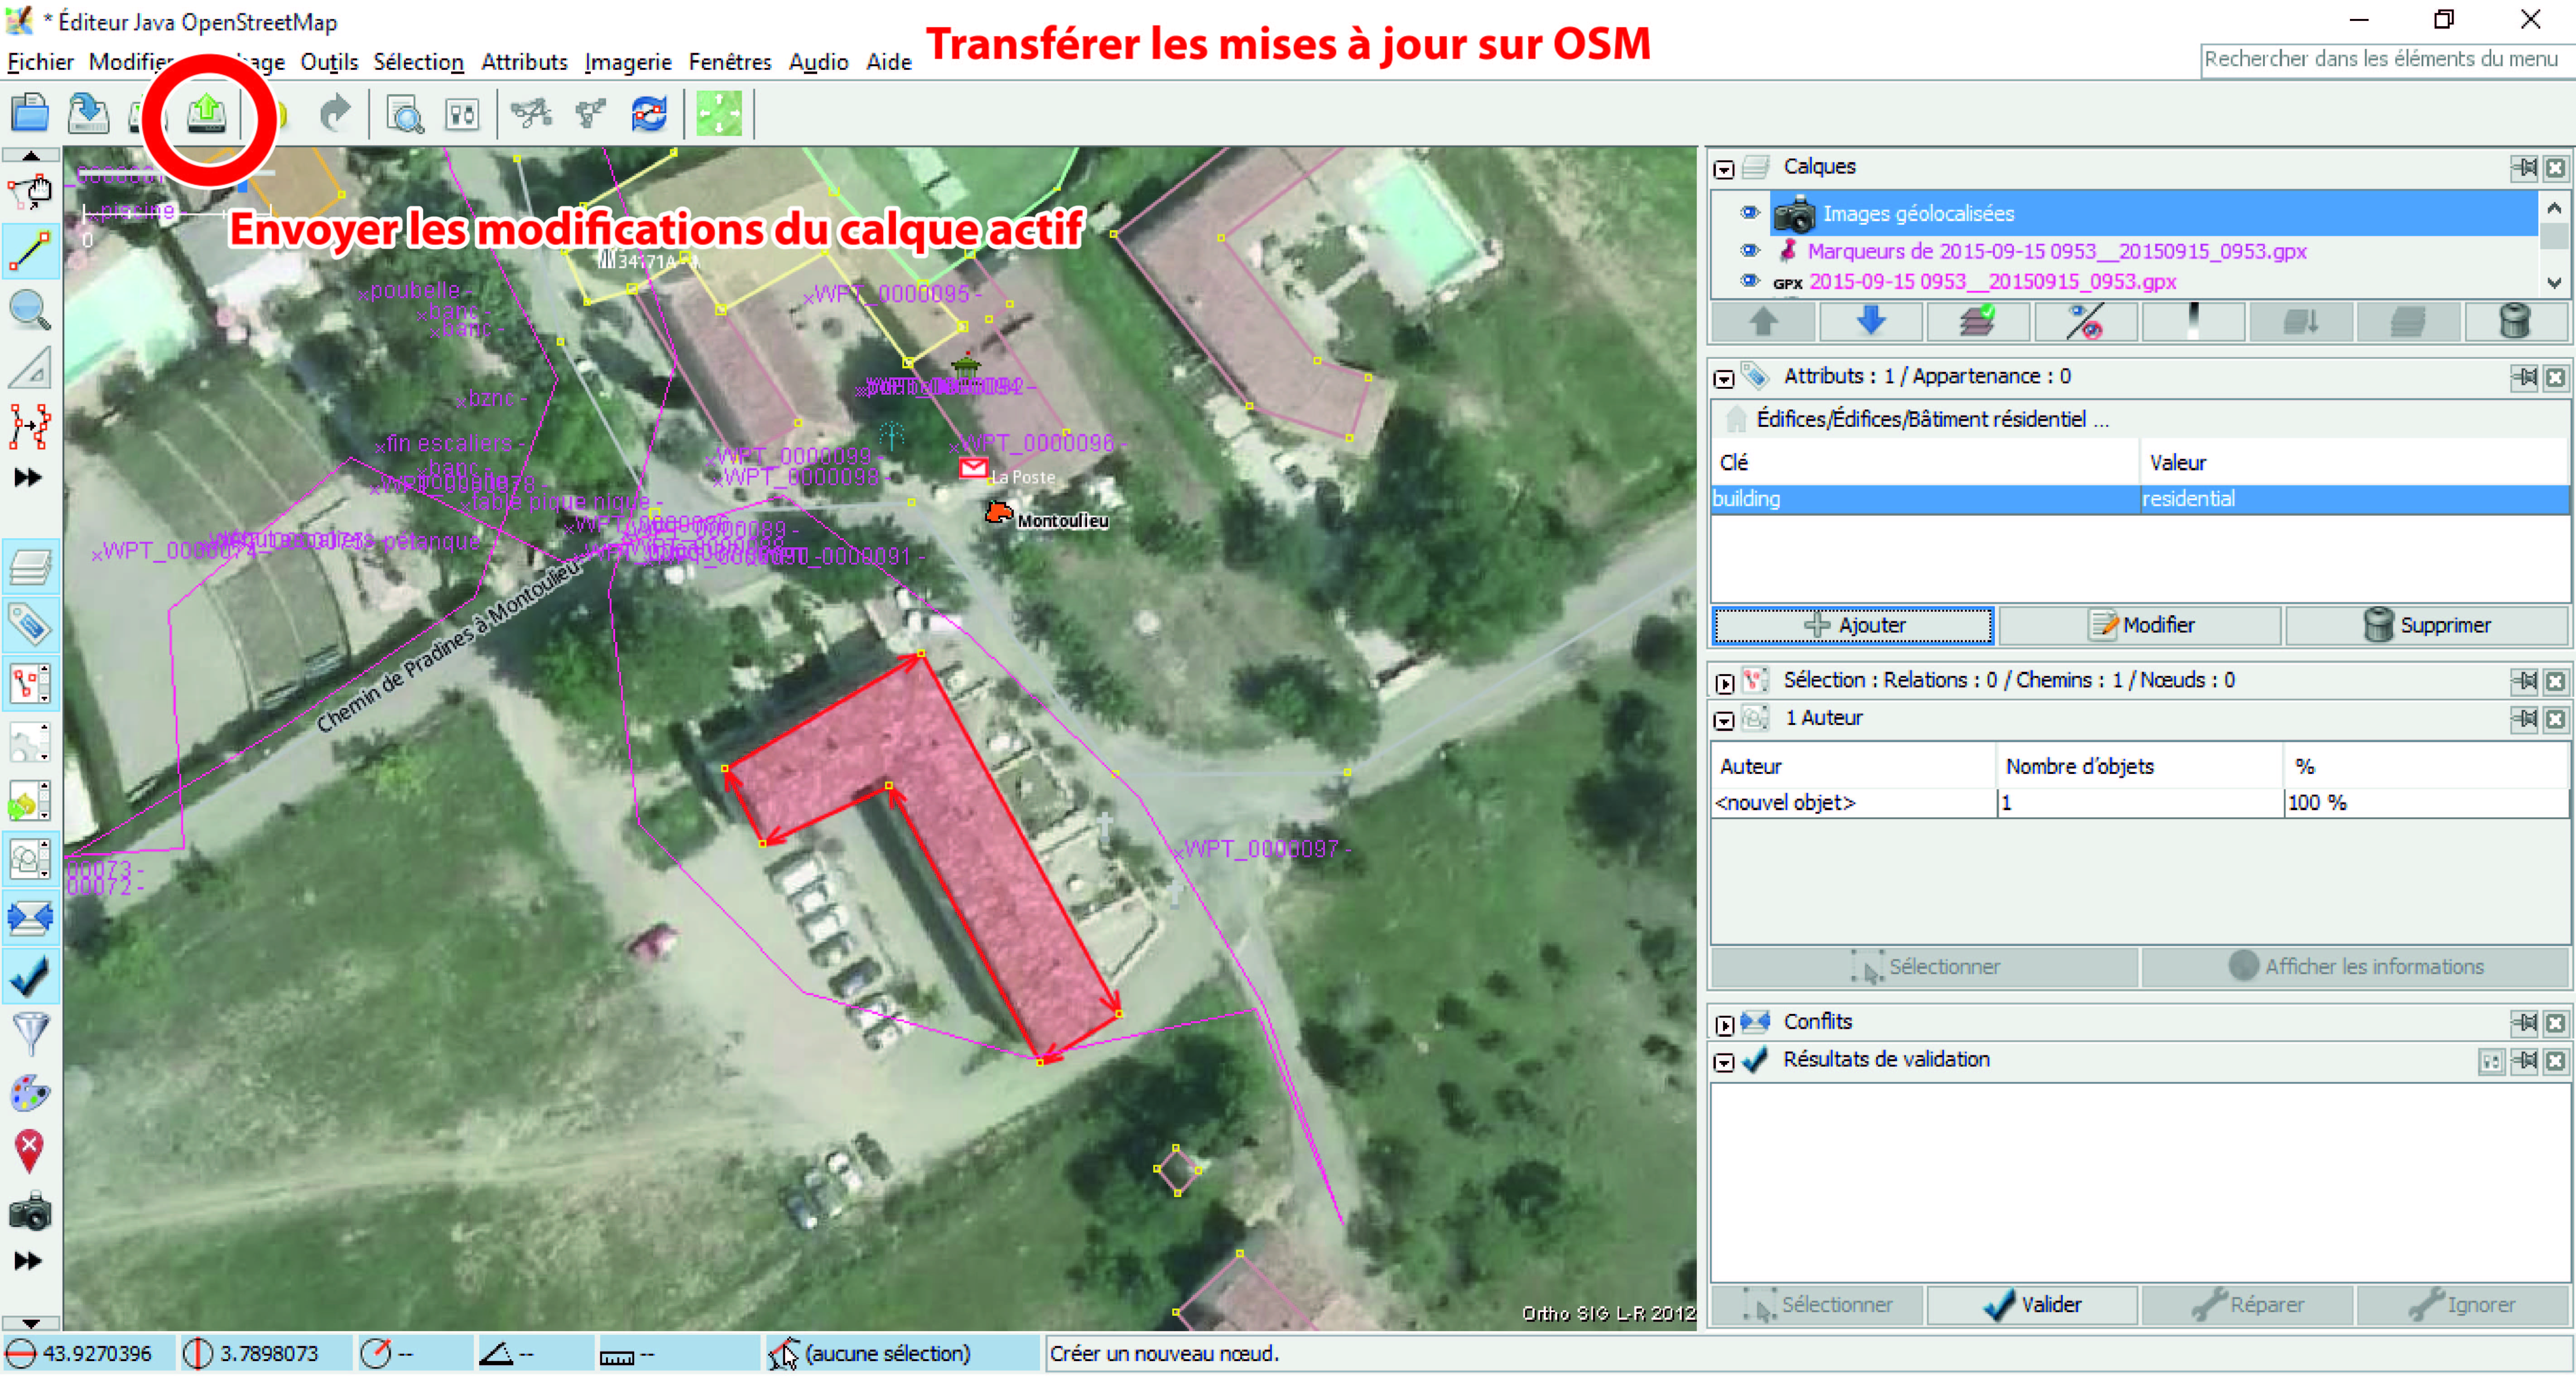
Task: Expand more tools via upper double arrow
Action: [x=28, y=478]
